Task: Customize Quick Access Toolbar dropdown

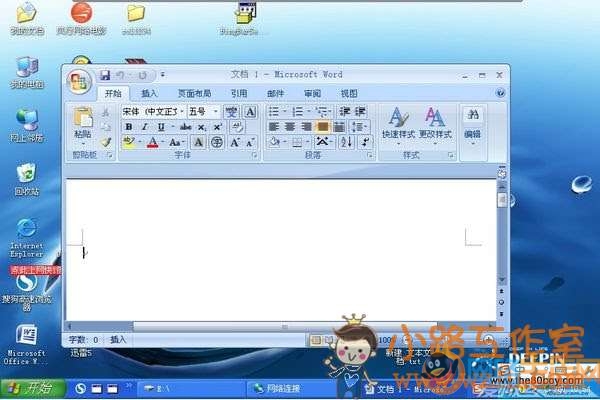Action: (x=163, y=75)
